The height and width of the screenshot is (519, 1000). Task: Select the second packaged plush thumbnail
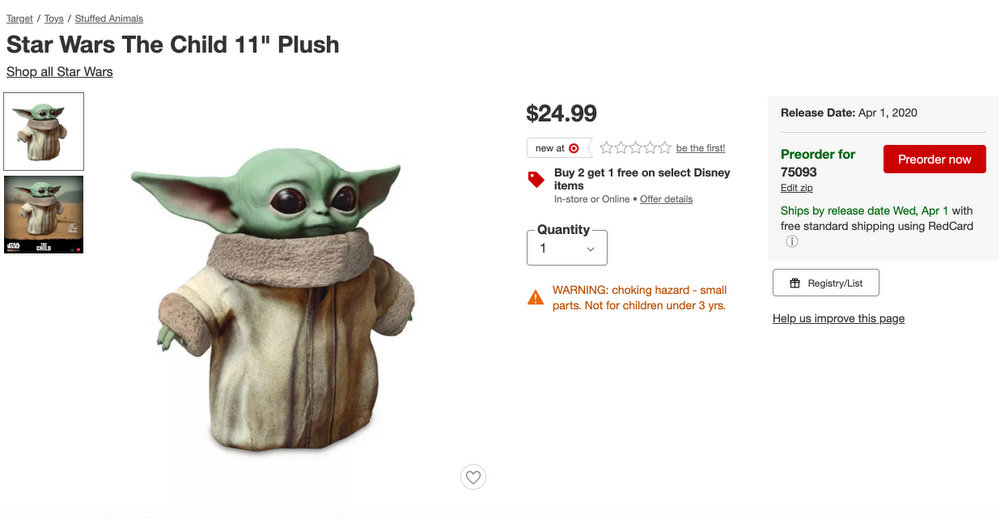tap(44, 215)
